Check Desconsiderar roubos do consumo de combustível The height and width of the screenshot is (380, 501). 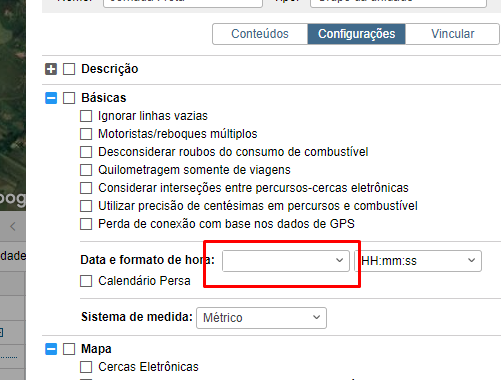coord(86,152)
